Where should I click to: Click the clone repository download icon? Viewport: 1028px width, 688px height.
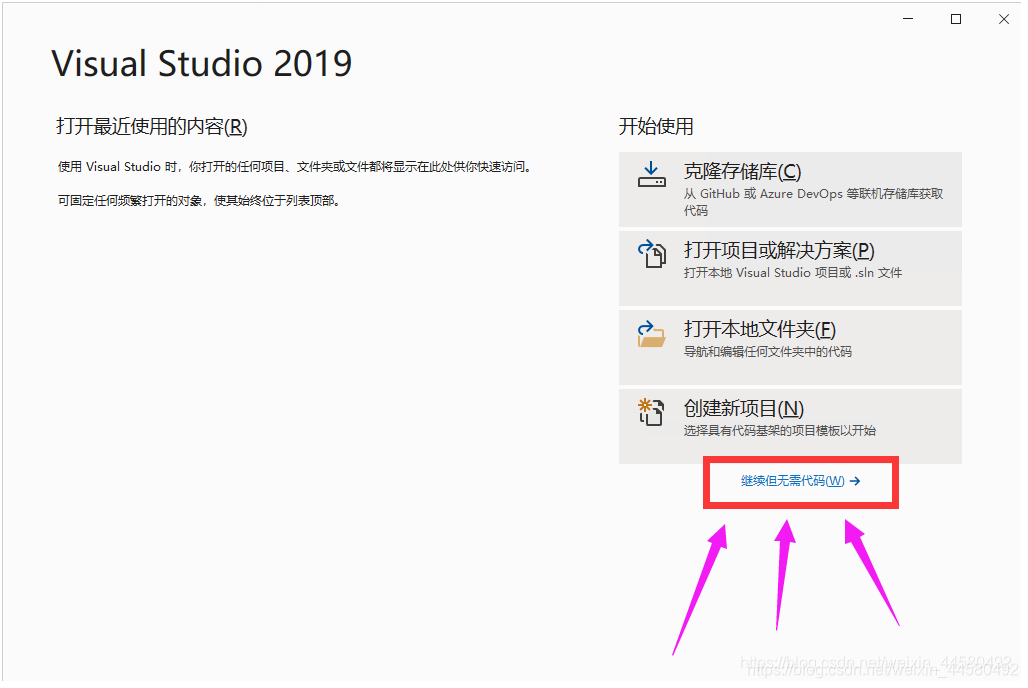652,174
